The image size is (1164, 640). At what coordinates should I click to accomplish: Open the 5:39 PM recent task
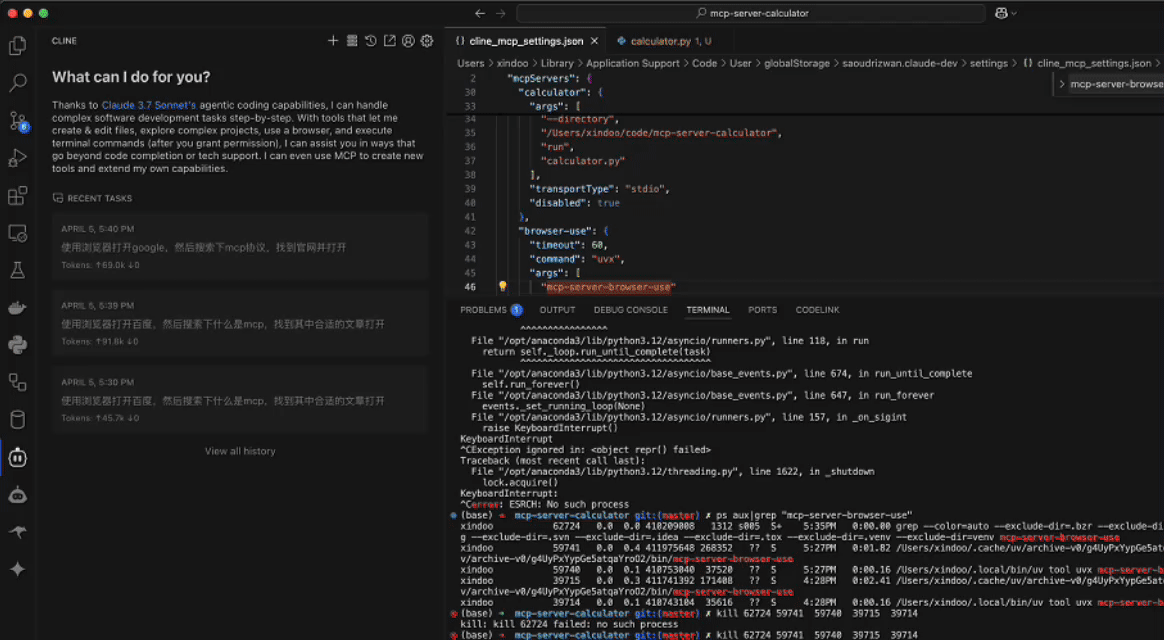pos(241,323)
